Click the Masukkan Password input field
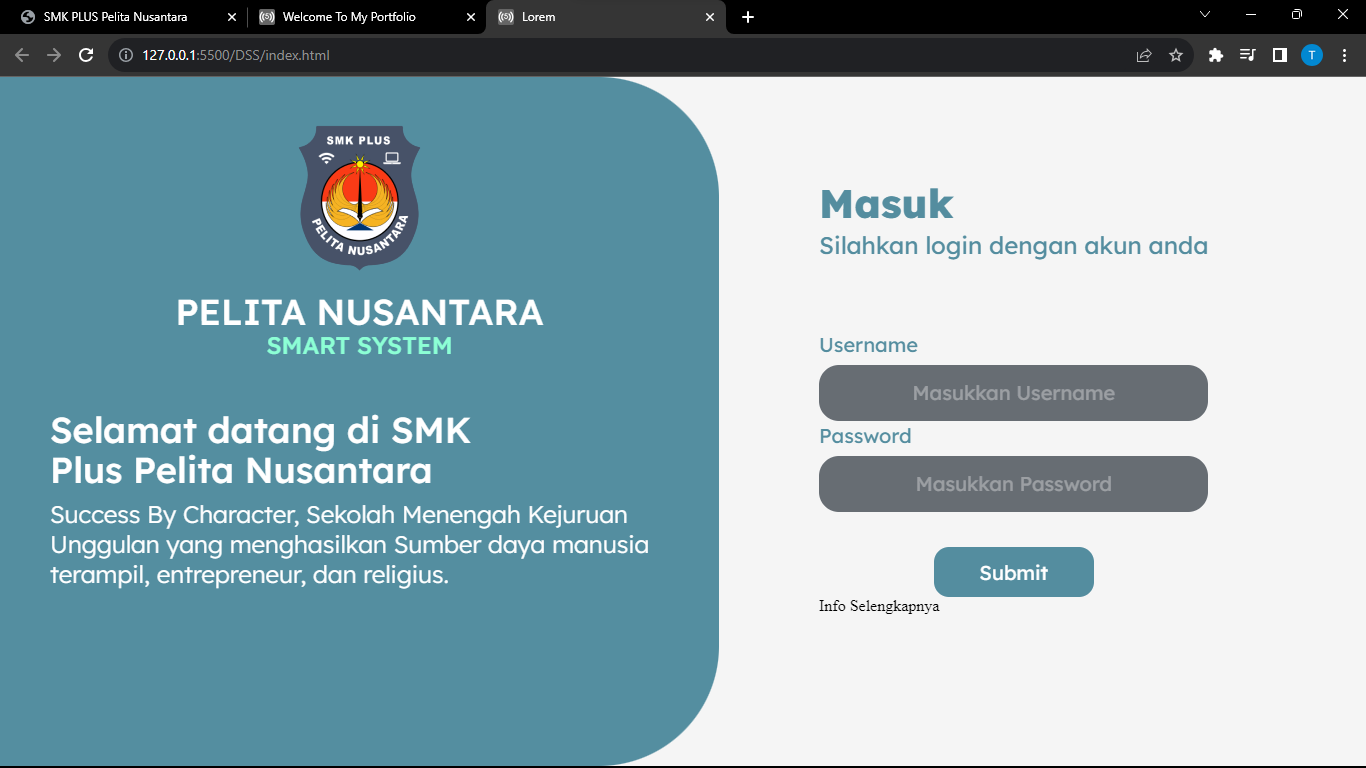Image resolution: width=1366 pixels, height=768 pixels. click(x=1013, y=484)
